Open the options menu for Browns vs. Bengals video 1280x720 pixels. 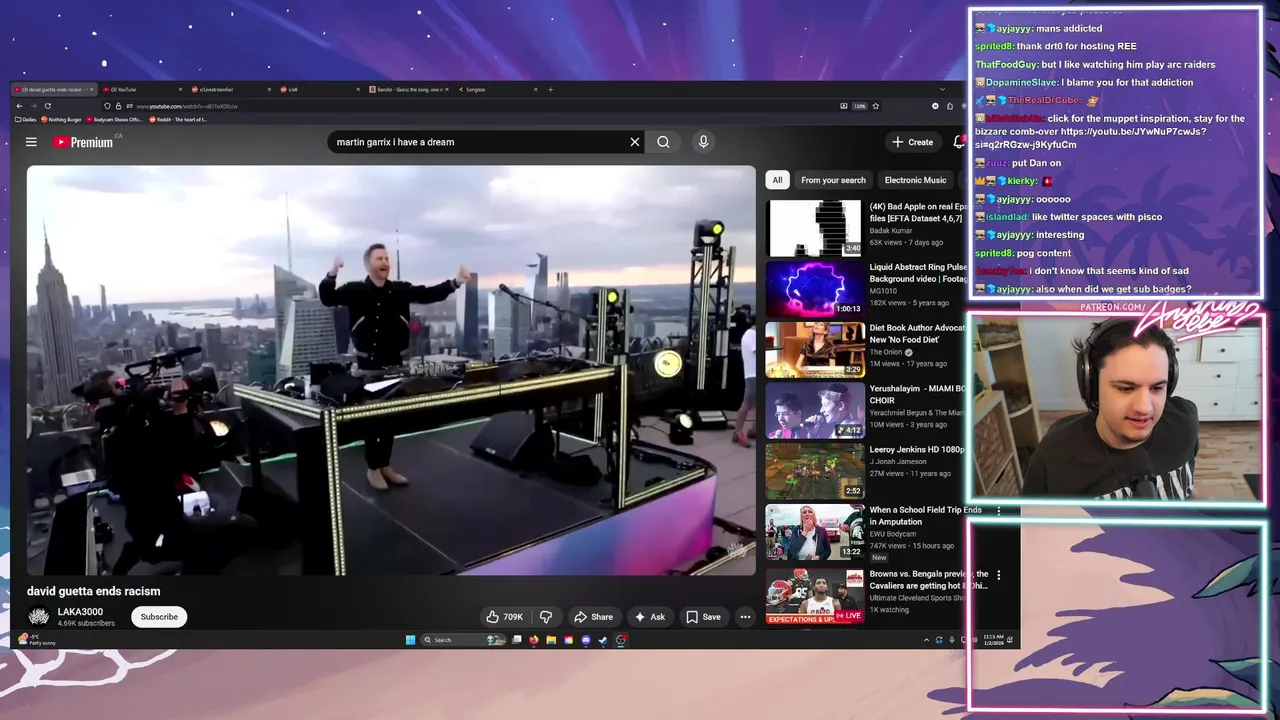[x=998, y=575]
